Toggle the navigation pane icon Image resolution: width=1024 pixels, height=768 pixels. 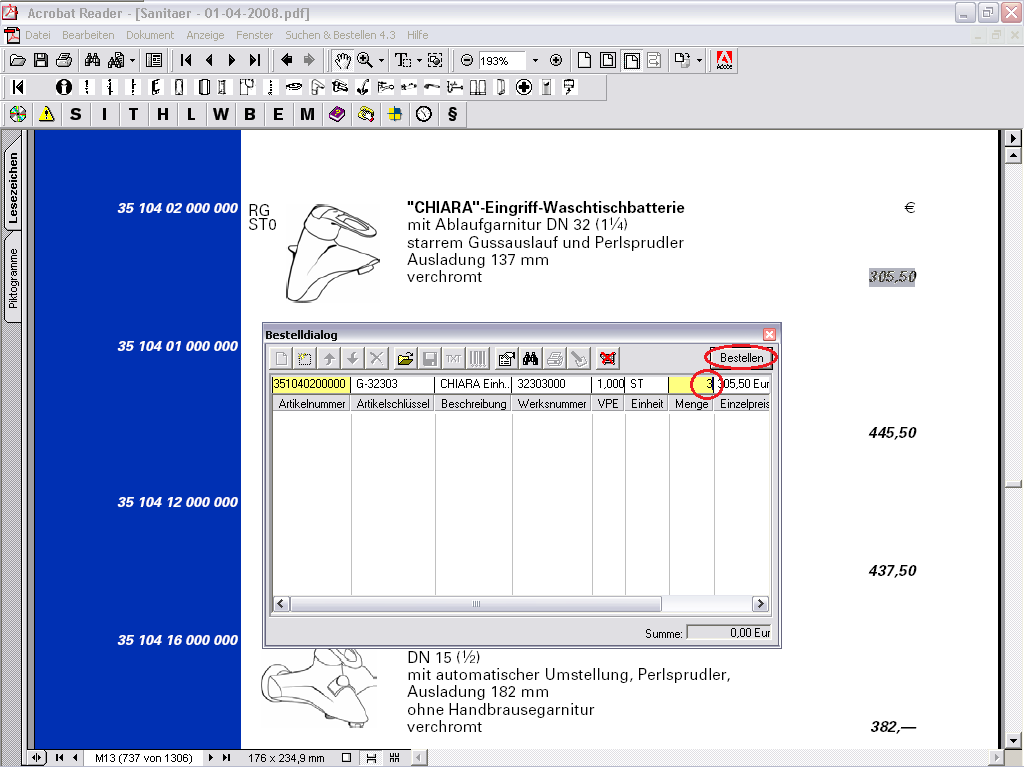(x=154, y=61)
